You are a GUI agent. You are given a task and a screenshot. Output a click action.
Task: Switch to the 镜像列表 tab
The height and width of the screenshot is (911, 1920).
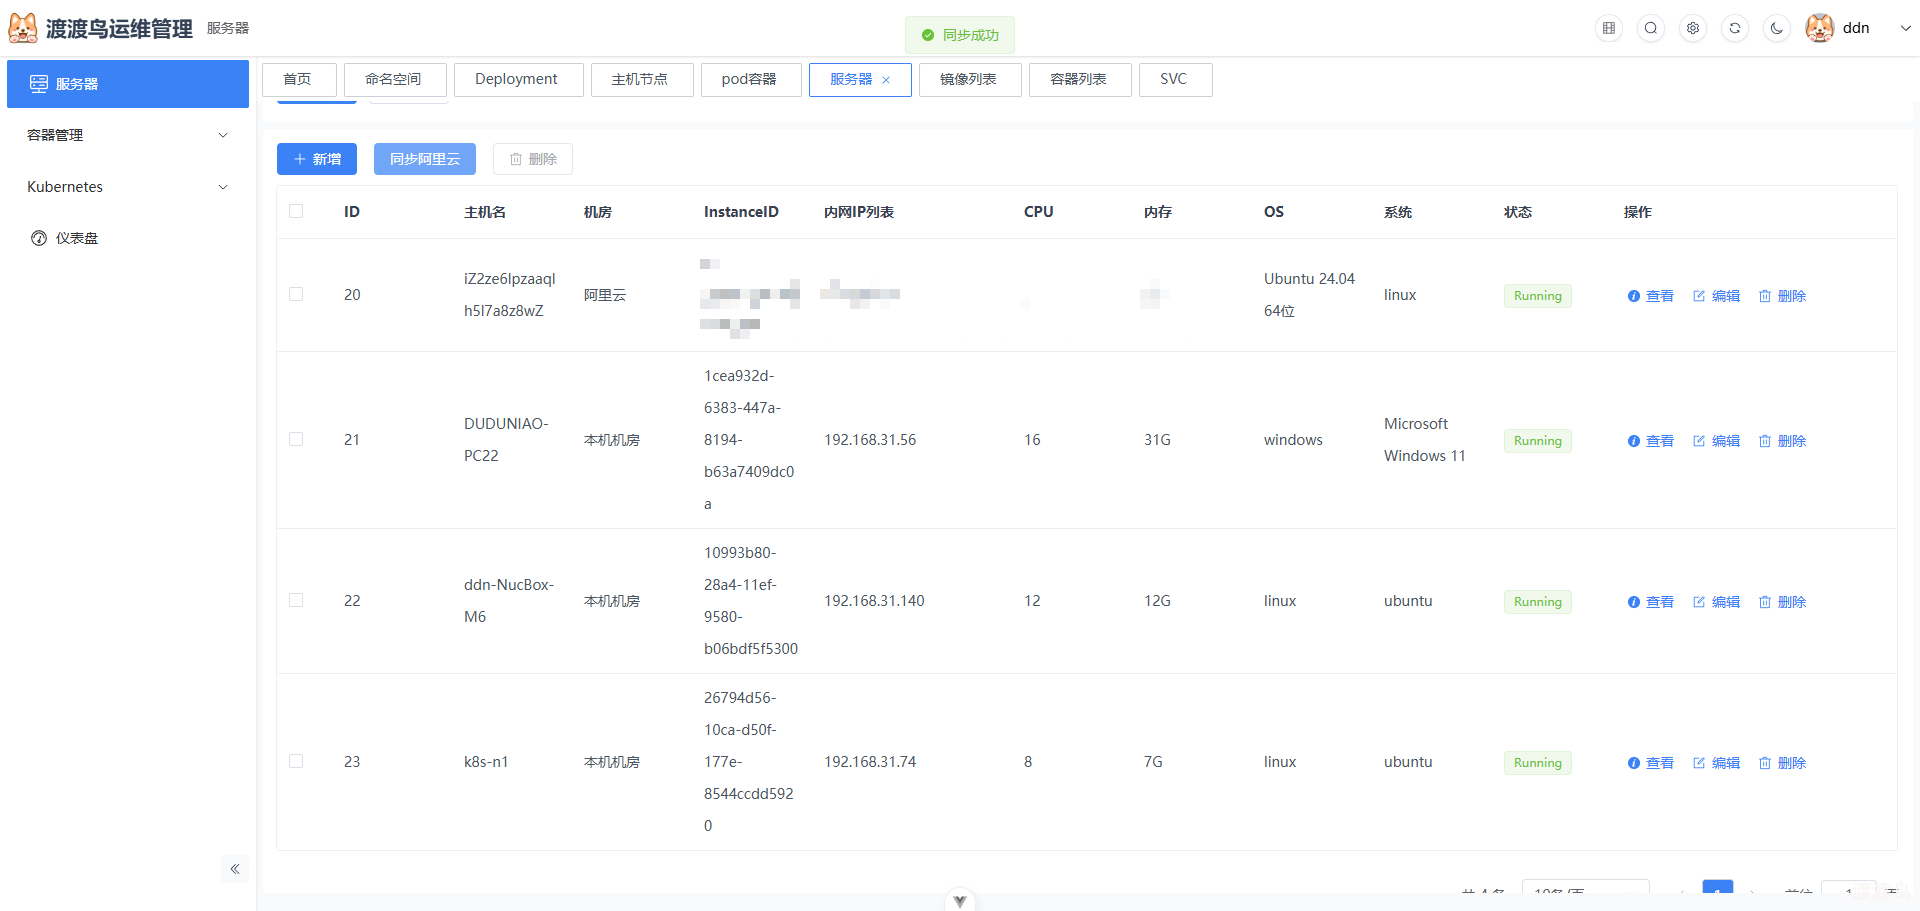coord(968,79)
